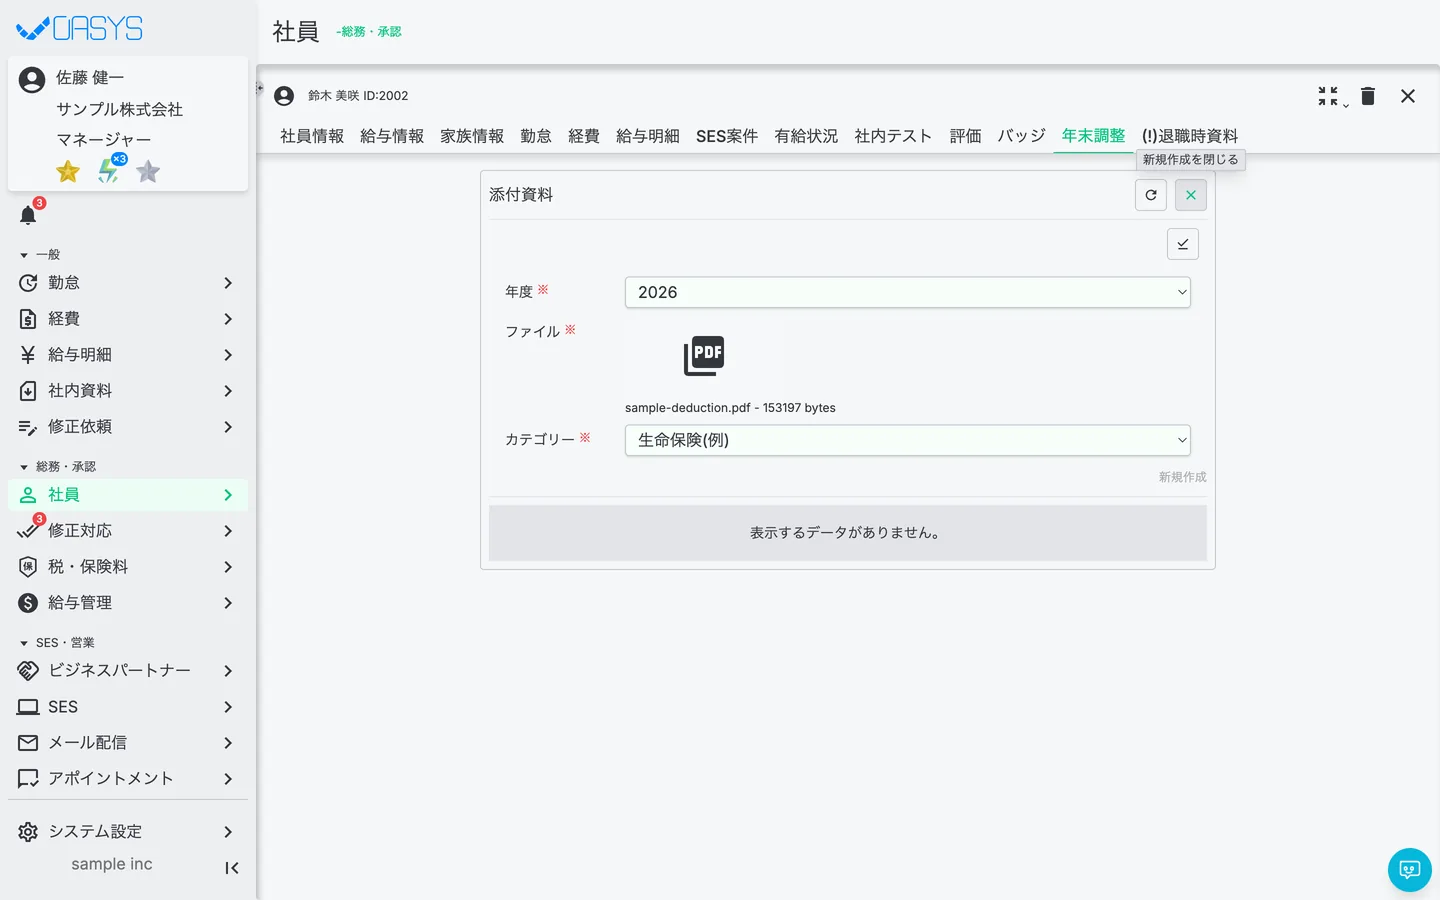Viewport: 1440px width, 900px height.
Task: Open メール配信 in the sidebar
Action: pos(128,743)
